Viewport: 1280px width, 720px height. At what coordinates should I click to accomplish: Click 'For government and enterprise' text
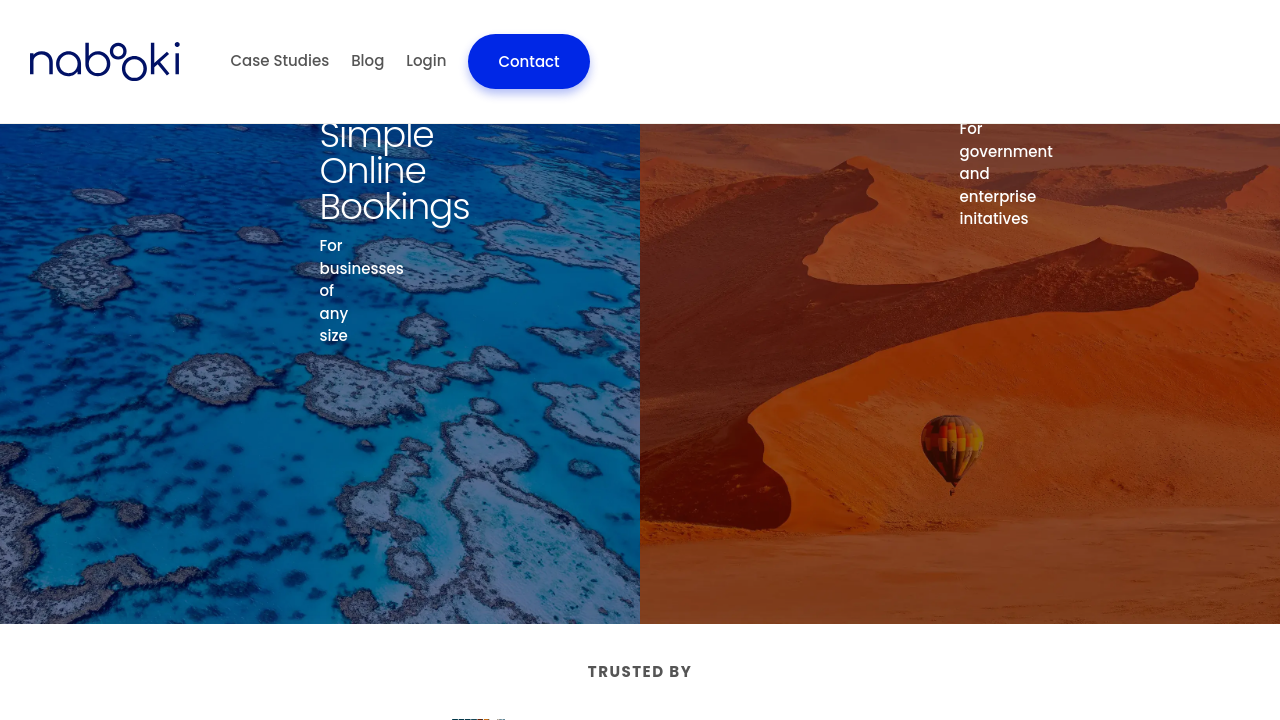(x=1006, y=174)
